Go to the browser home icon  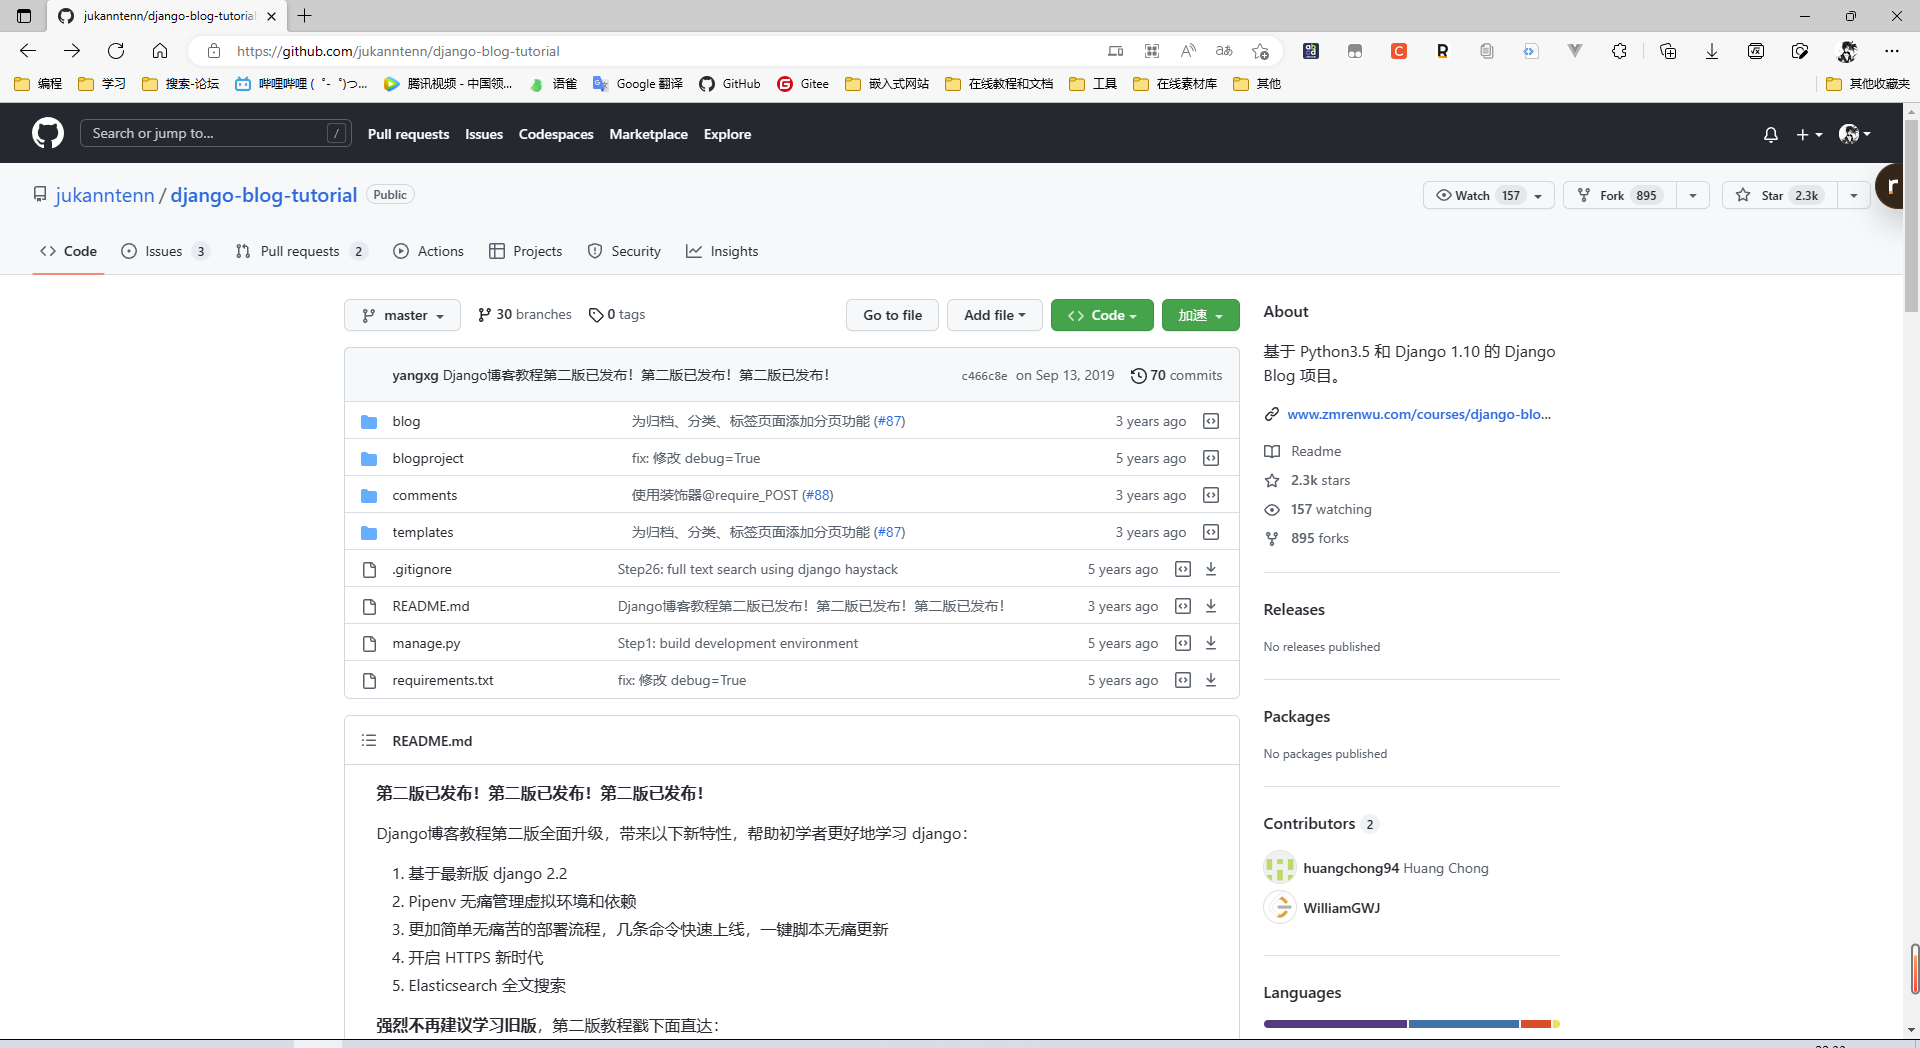pyautogui.click(x=160, y=51)
